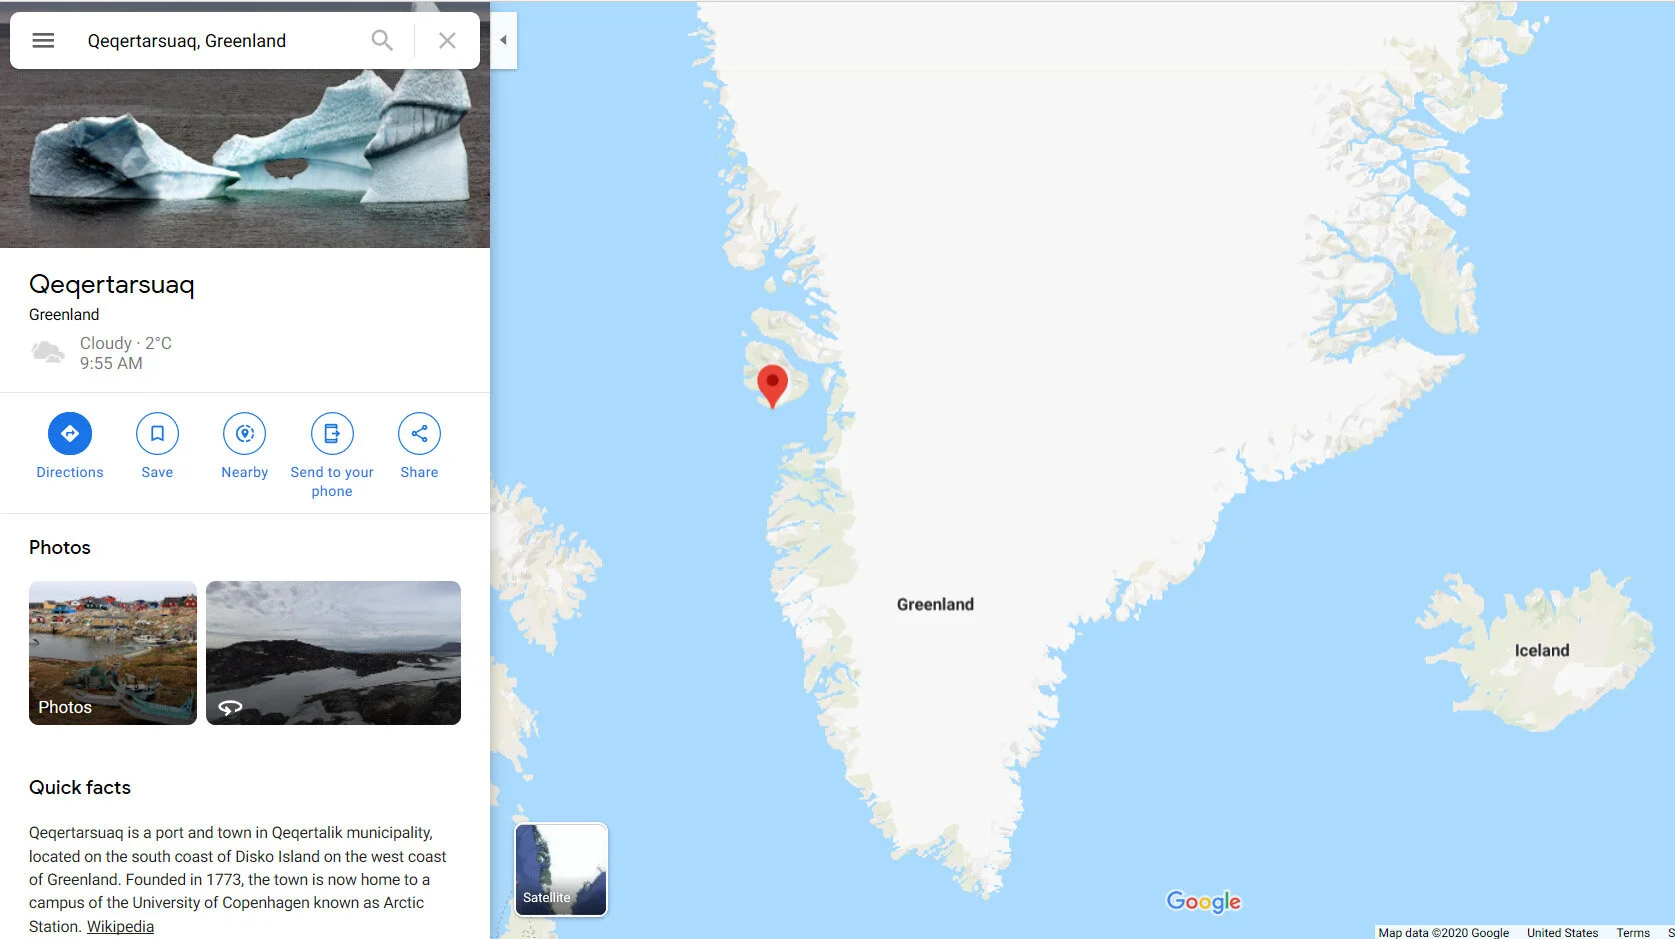Select the Greenland label on the map
The height and width of the screenshot is (939, 1675).
click(935, 604)
